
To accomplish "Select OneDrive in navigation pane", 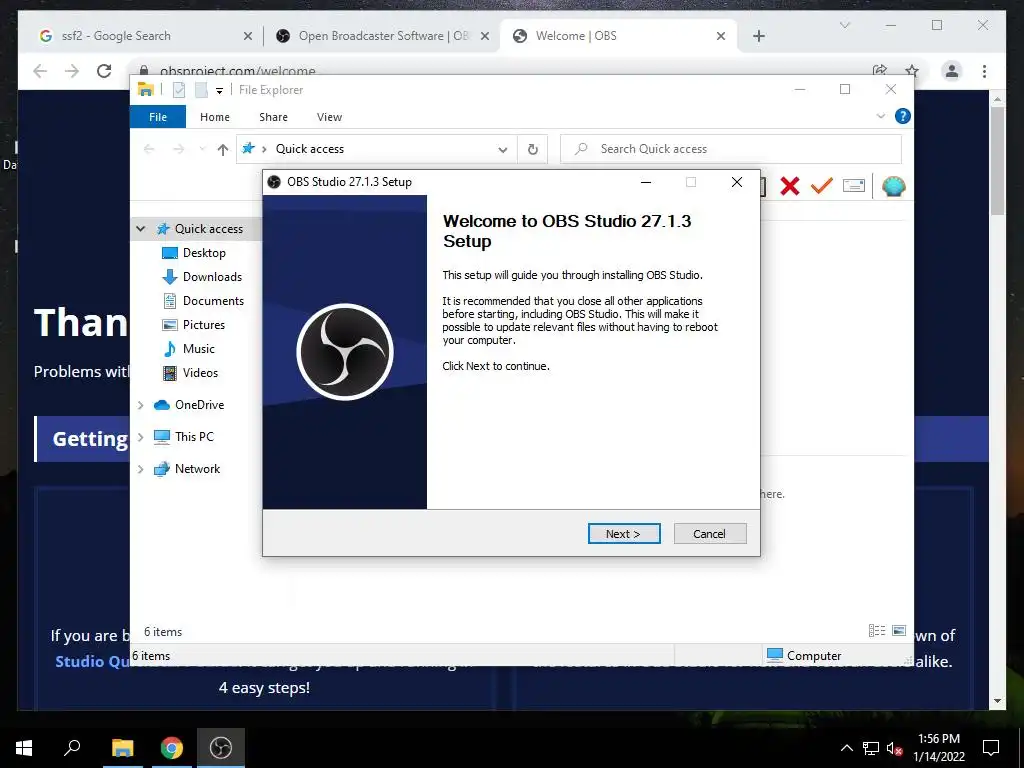I will coord(199,405).
